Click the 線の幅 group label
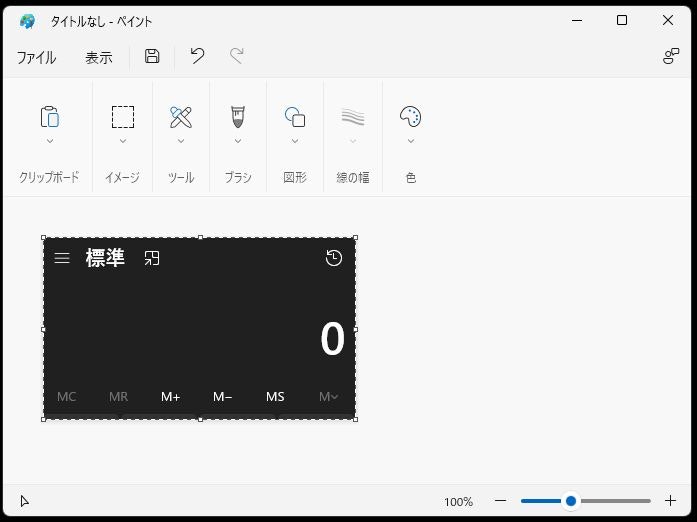 coord(353,177)
